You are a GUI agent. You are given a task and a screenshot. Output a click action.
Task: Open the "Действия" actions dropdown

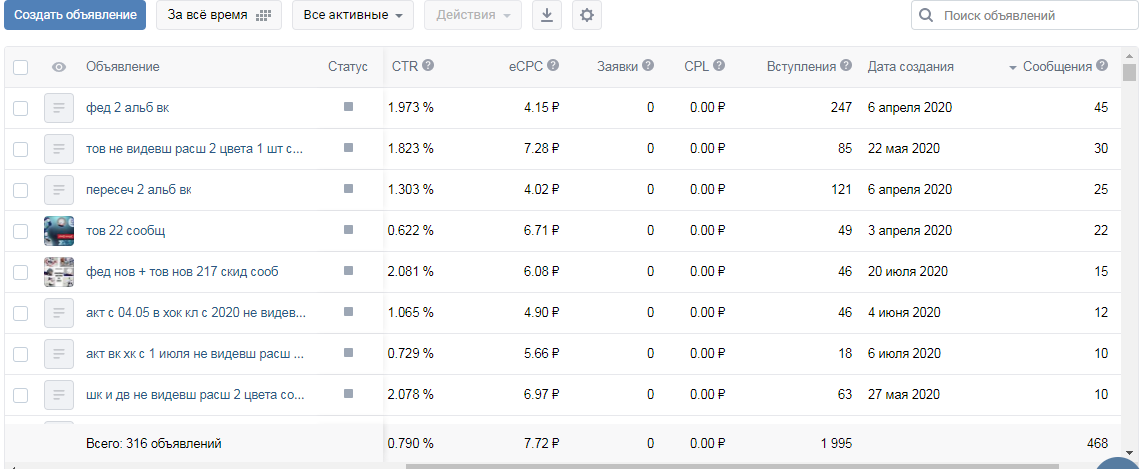tap(472, 15)
